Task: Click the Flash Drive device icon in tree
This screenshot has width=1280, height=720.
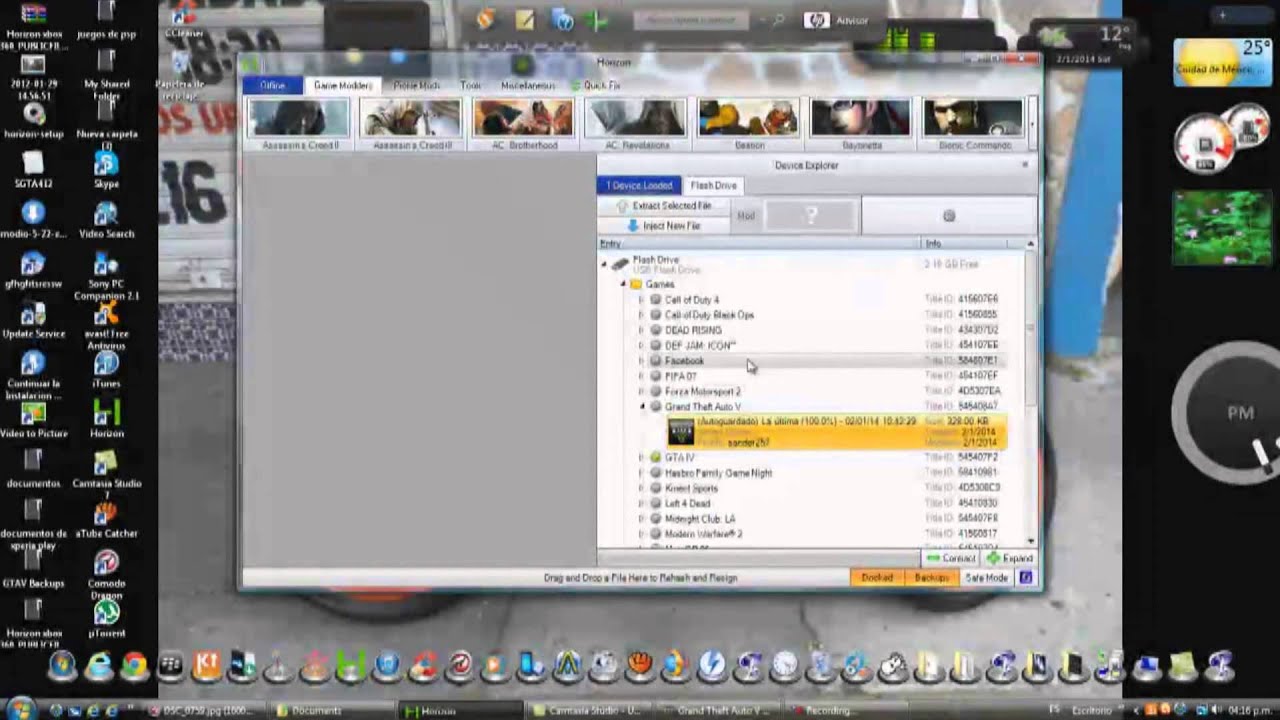Action: point(620,264)
